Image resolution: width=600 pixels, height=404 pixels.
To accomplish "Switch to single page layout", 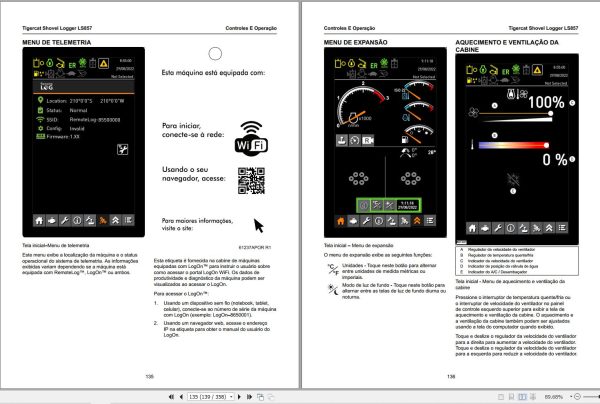I will pos(501,397).
